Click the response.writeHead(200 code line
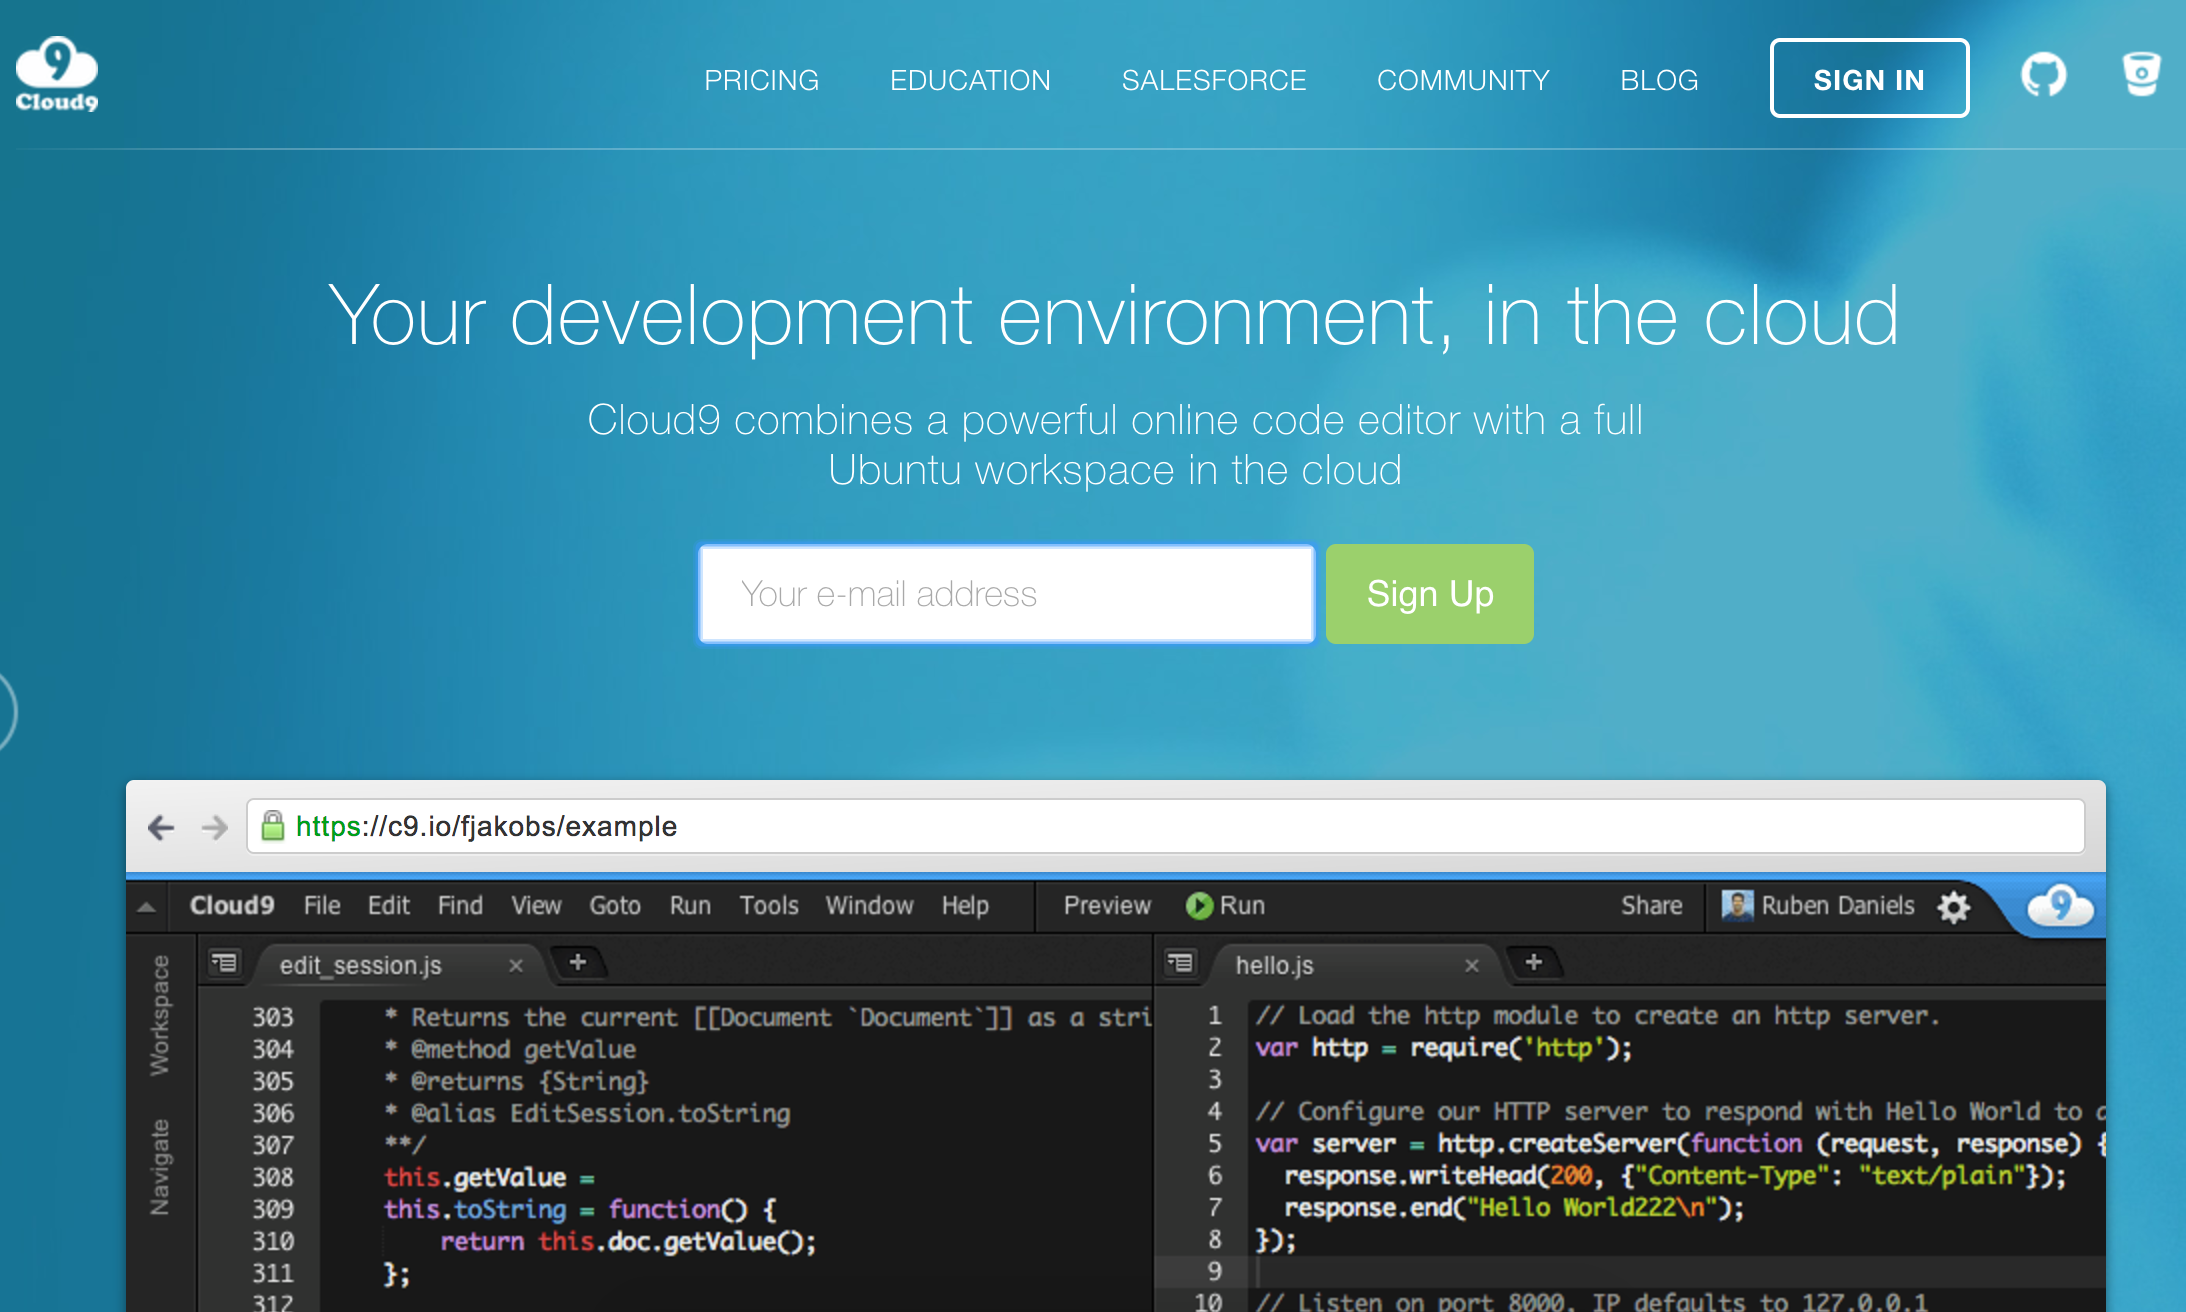 (1675, 1175)
